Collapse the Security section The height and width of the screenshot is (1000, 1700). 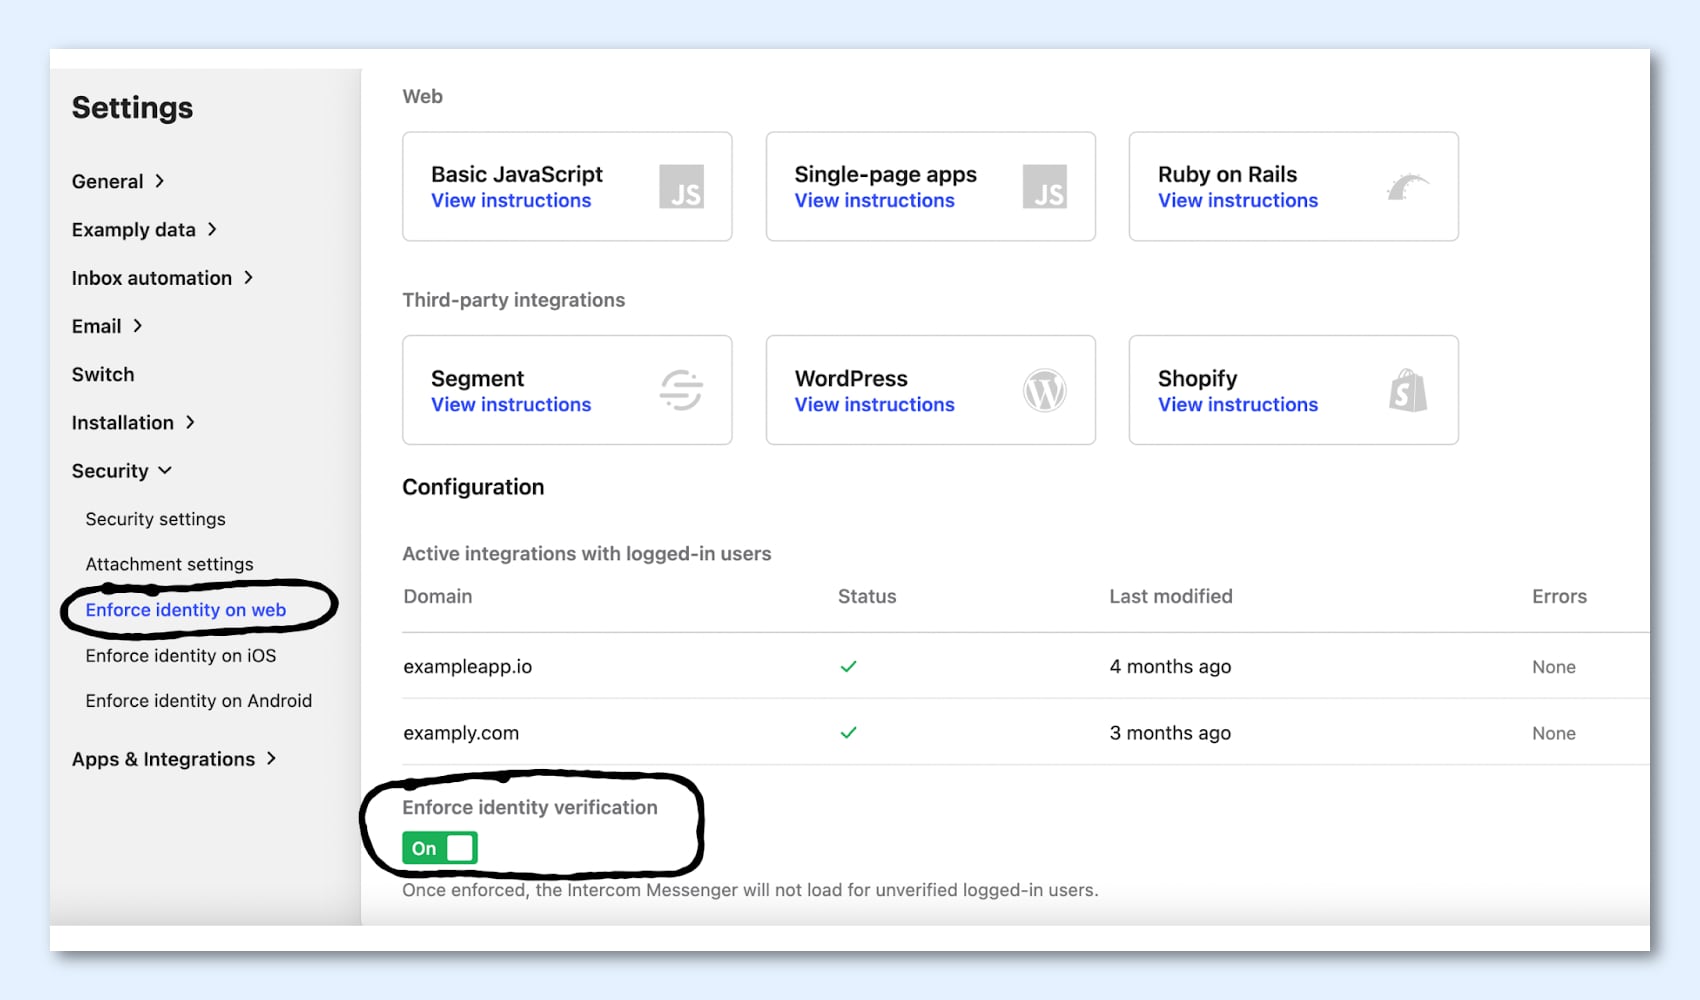121,471
